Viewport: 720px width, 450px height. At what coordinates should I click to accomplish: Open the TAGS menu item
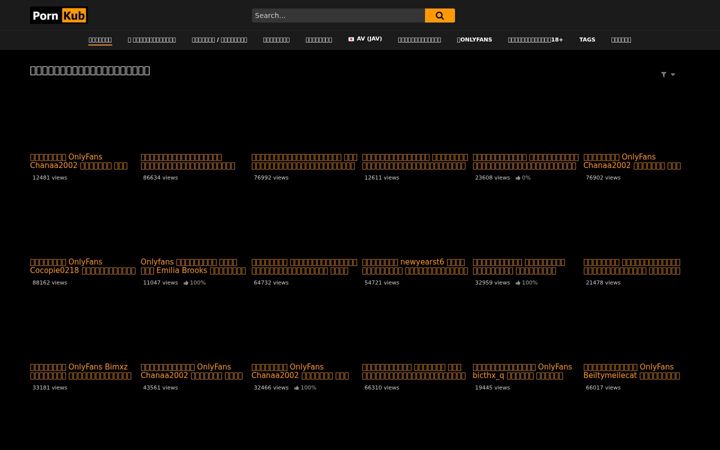coord(587,40)
